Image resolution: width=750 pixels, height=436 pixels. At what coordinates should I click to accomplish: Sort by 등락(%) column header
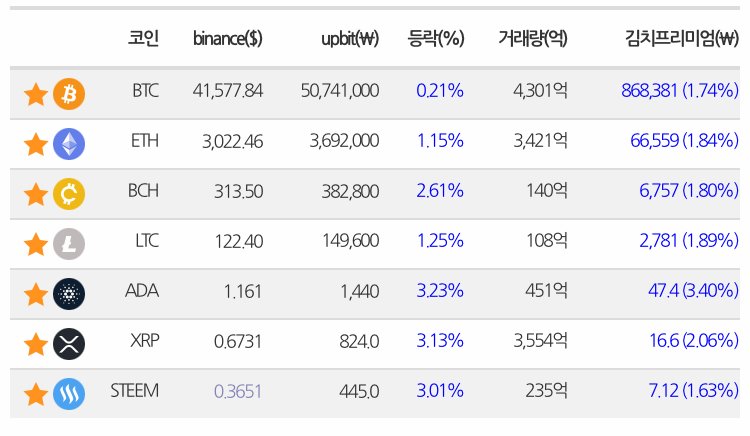click(436, 38)
